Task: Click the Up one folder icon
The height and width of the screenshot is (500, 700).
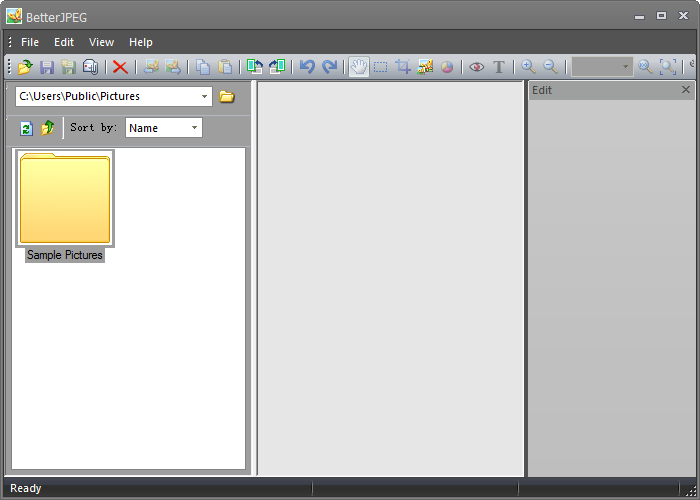Action: tap(48, 128)
